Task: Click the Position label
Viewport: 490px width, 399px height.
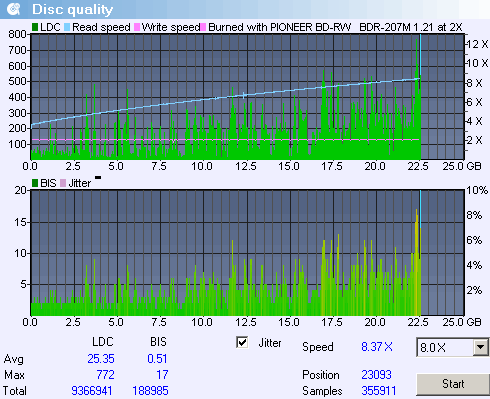Action: (x=321, y=375)
